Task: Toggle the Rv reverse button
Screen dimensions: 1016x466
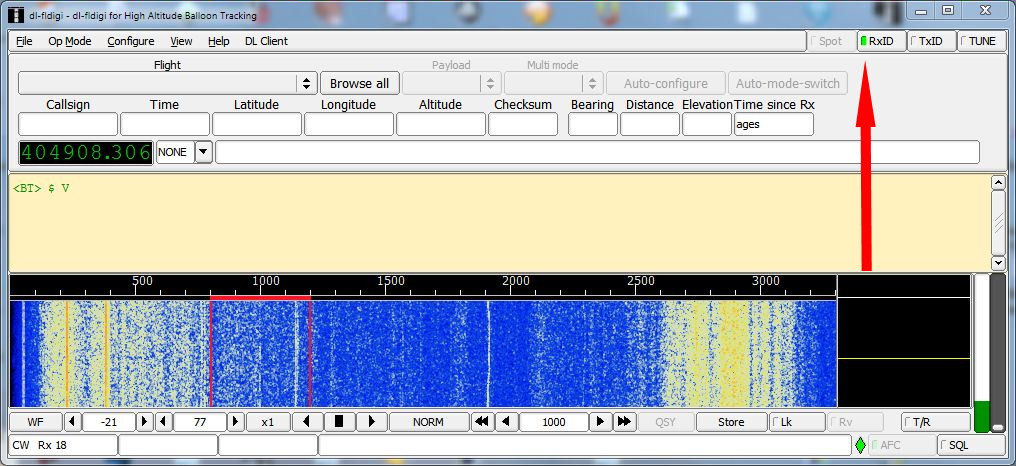Action: coord(855,422)
